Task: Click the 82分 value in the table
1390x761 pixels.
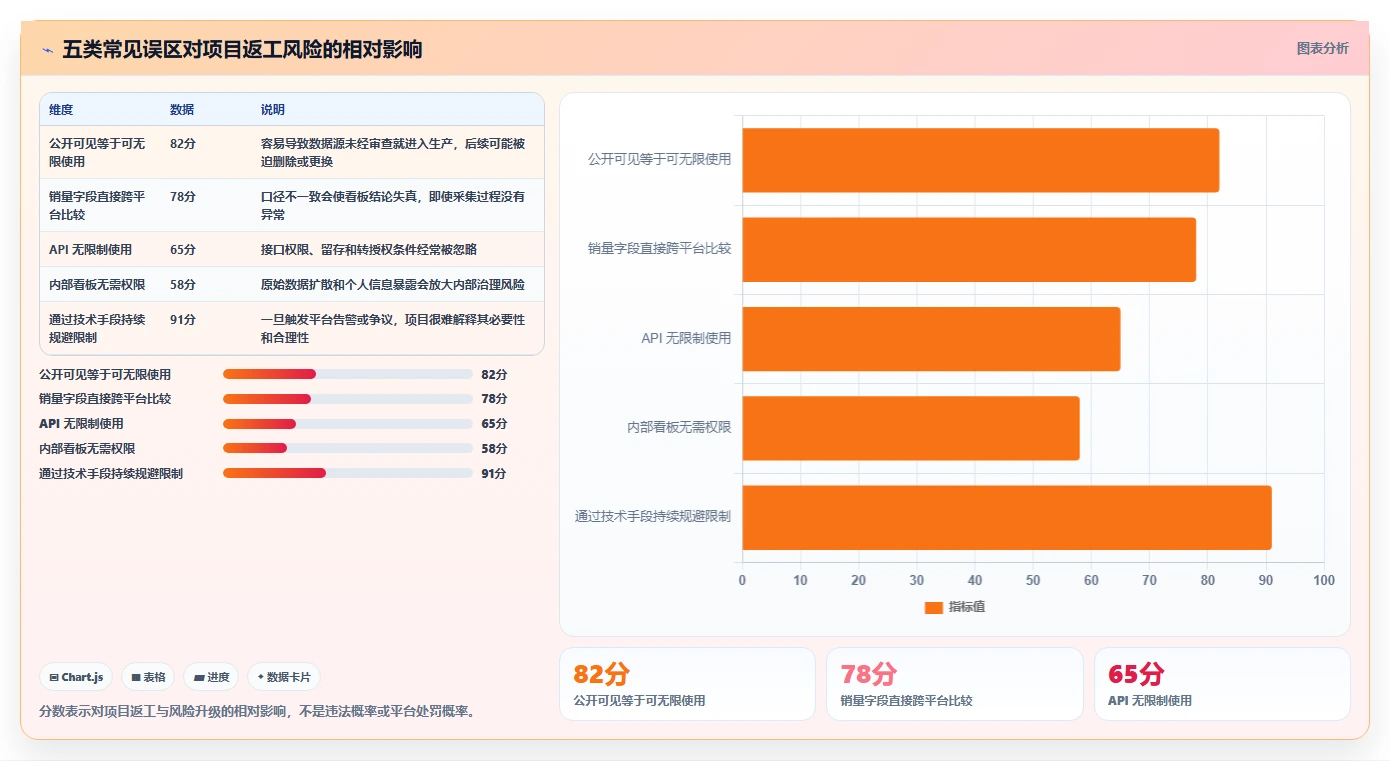Action: [x=183, y=144]
